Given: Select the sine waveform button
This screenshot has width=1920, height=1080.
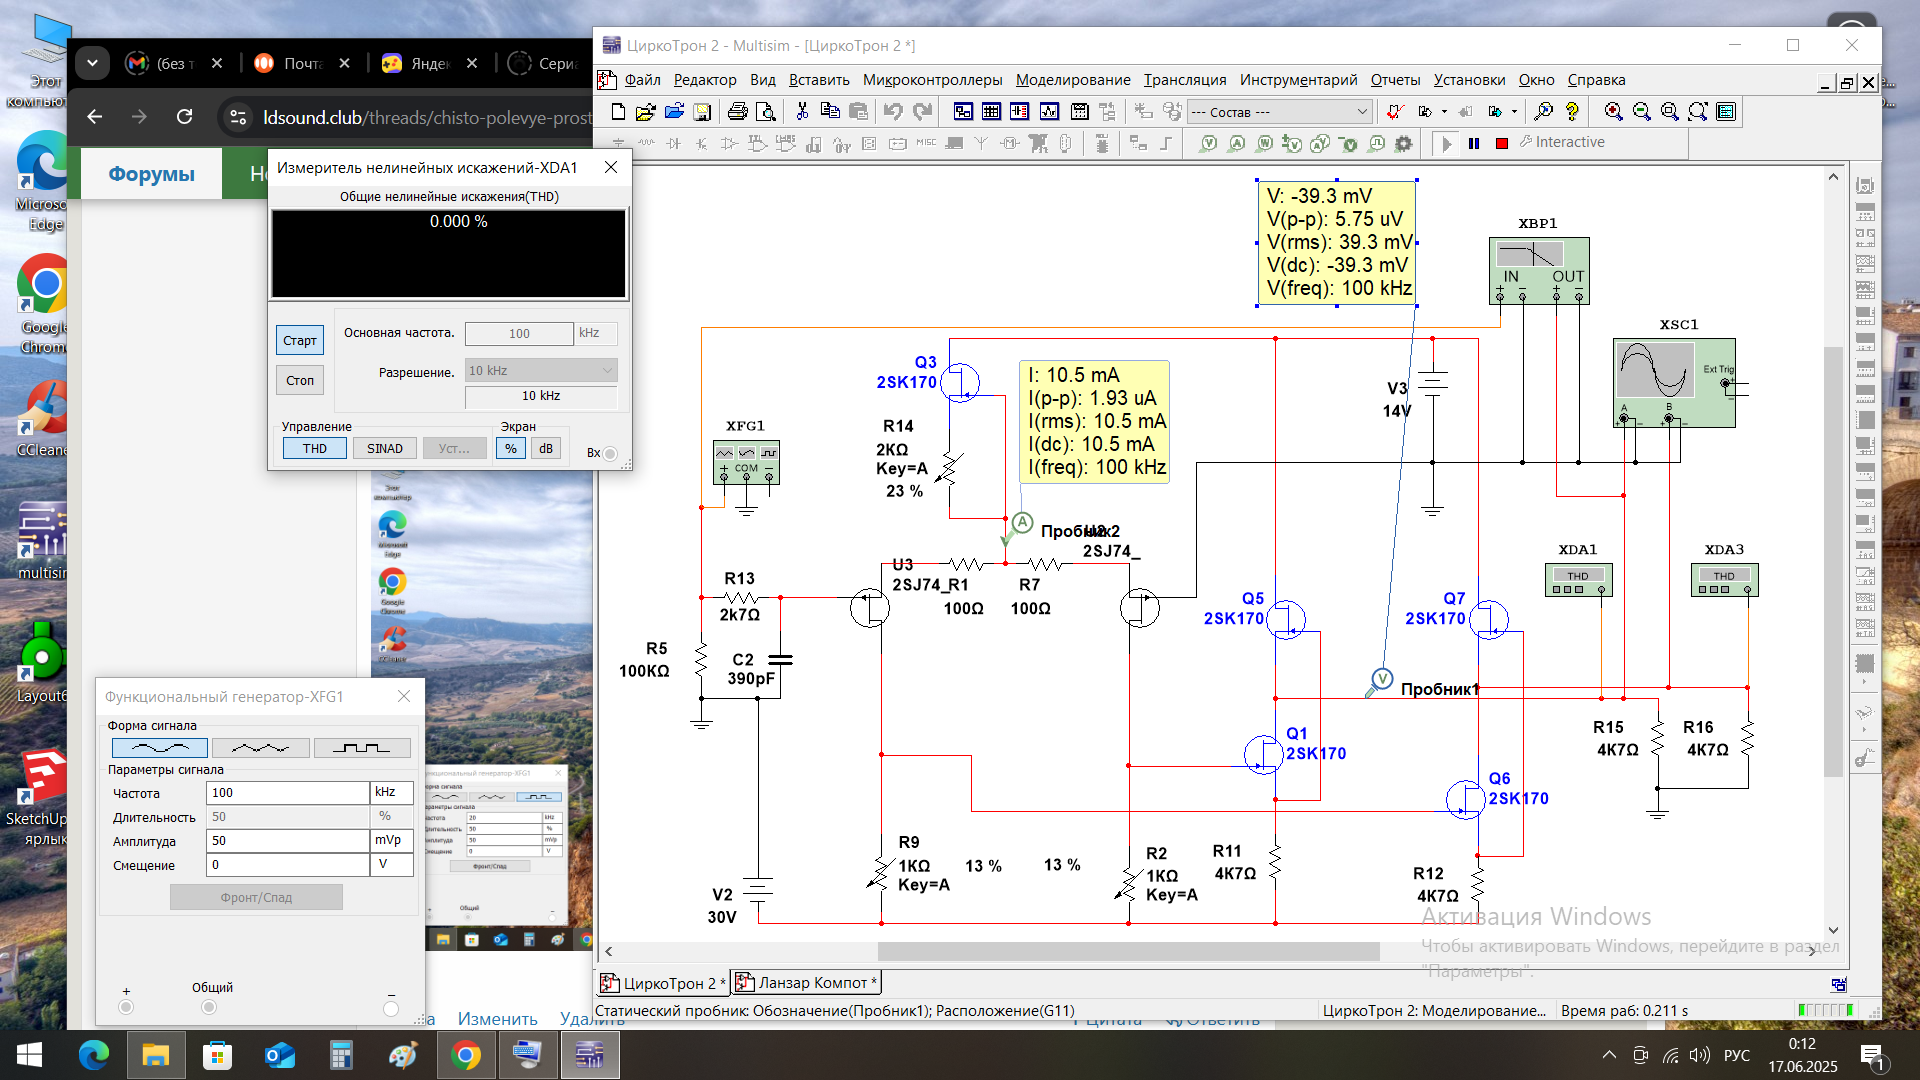Looking at the screenshot, I should click(160, 747).
